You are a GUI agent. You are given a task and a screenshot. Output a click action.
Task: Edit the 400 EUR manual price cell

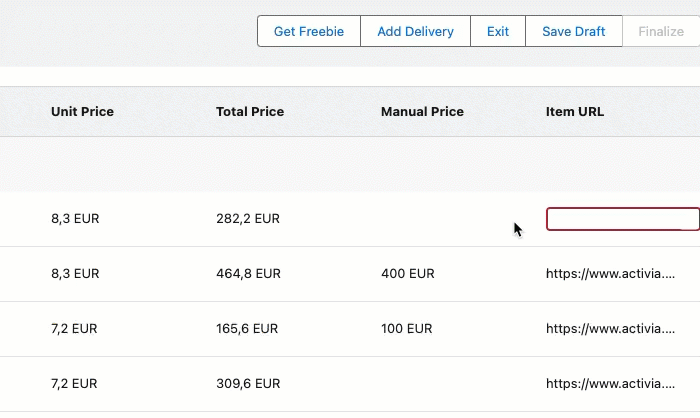pos(408,273)
